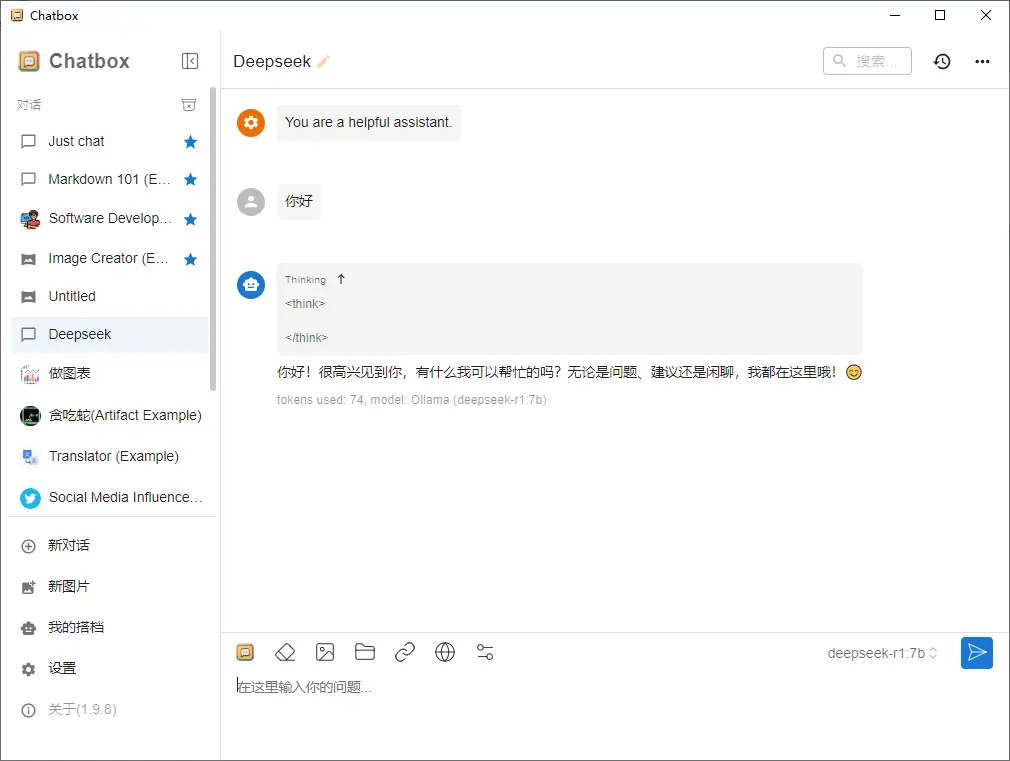The width and height of the screenshot is (1010, 761).
Task: Open the 贪吃蛇 Artifact Example conversation
Action: coord(110,416)
